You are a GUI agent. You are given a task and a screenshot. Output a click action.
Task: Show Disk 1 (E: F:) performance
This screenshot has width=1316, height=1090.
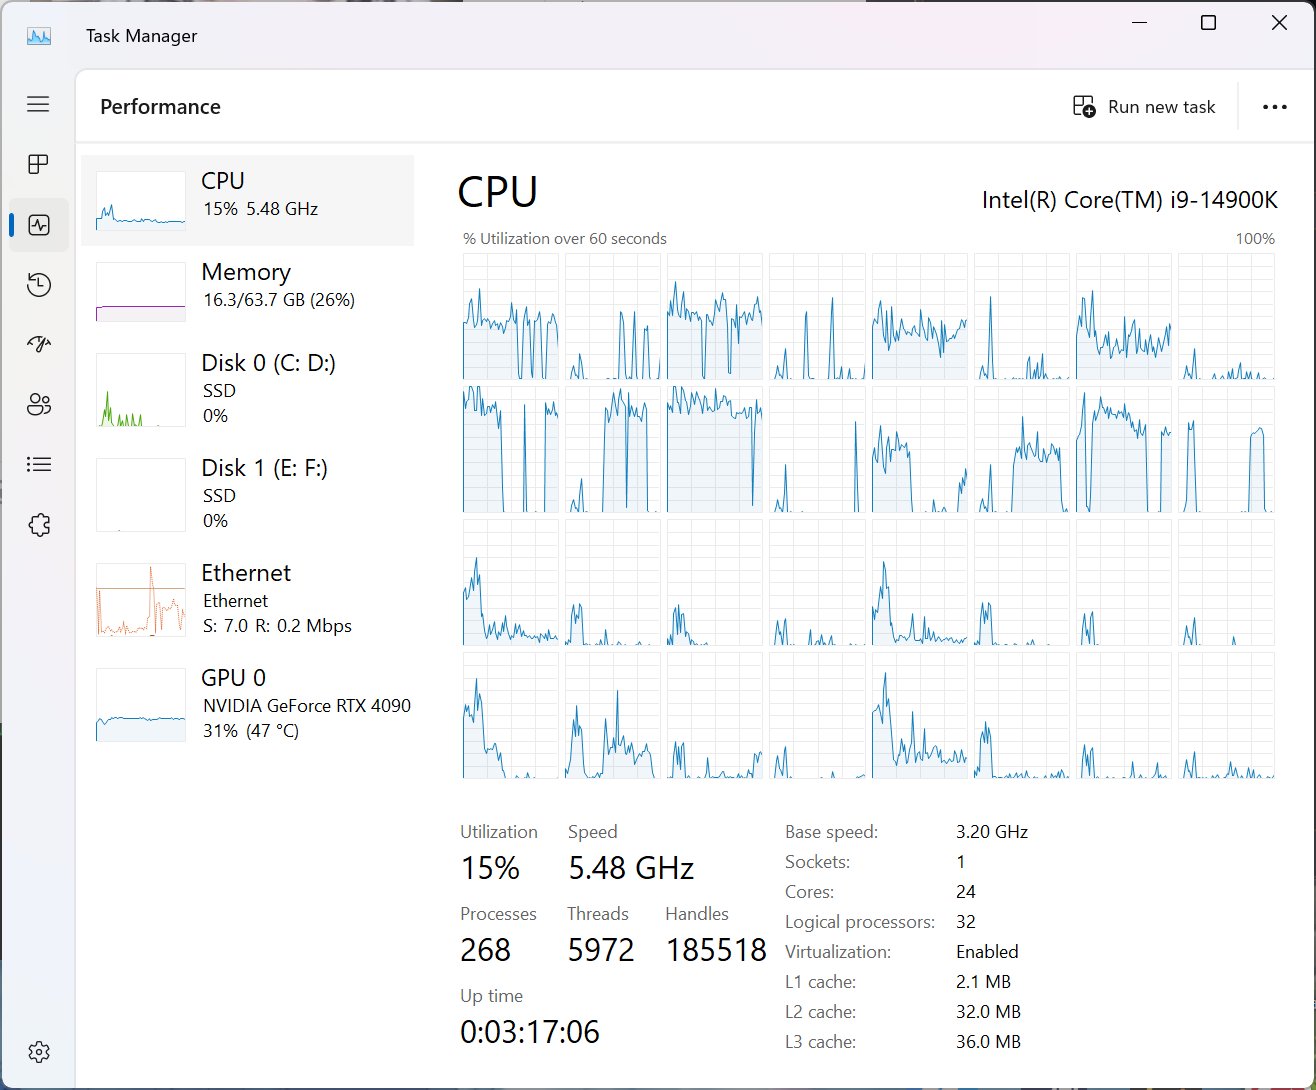click(x=247, y=494)
